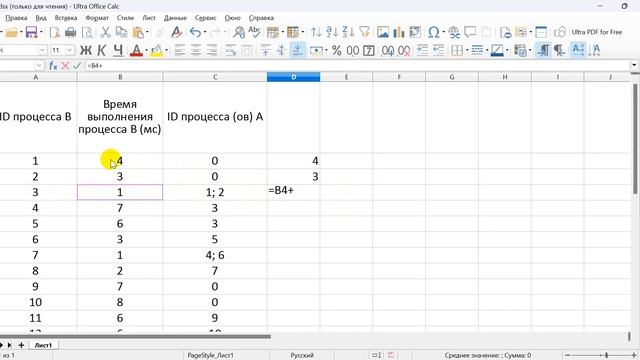The height and width of the screenshot is (360, 640).
Task: Open the Правка menu
Action: (x=16, y=18)
